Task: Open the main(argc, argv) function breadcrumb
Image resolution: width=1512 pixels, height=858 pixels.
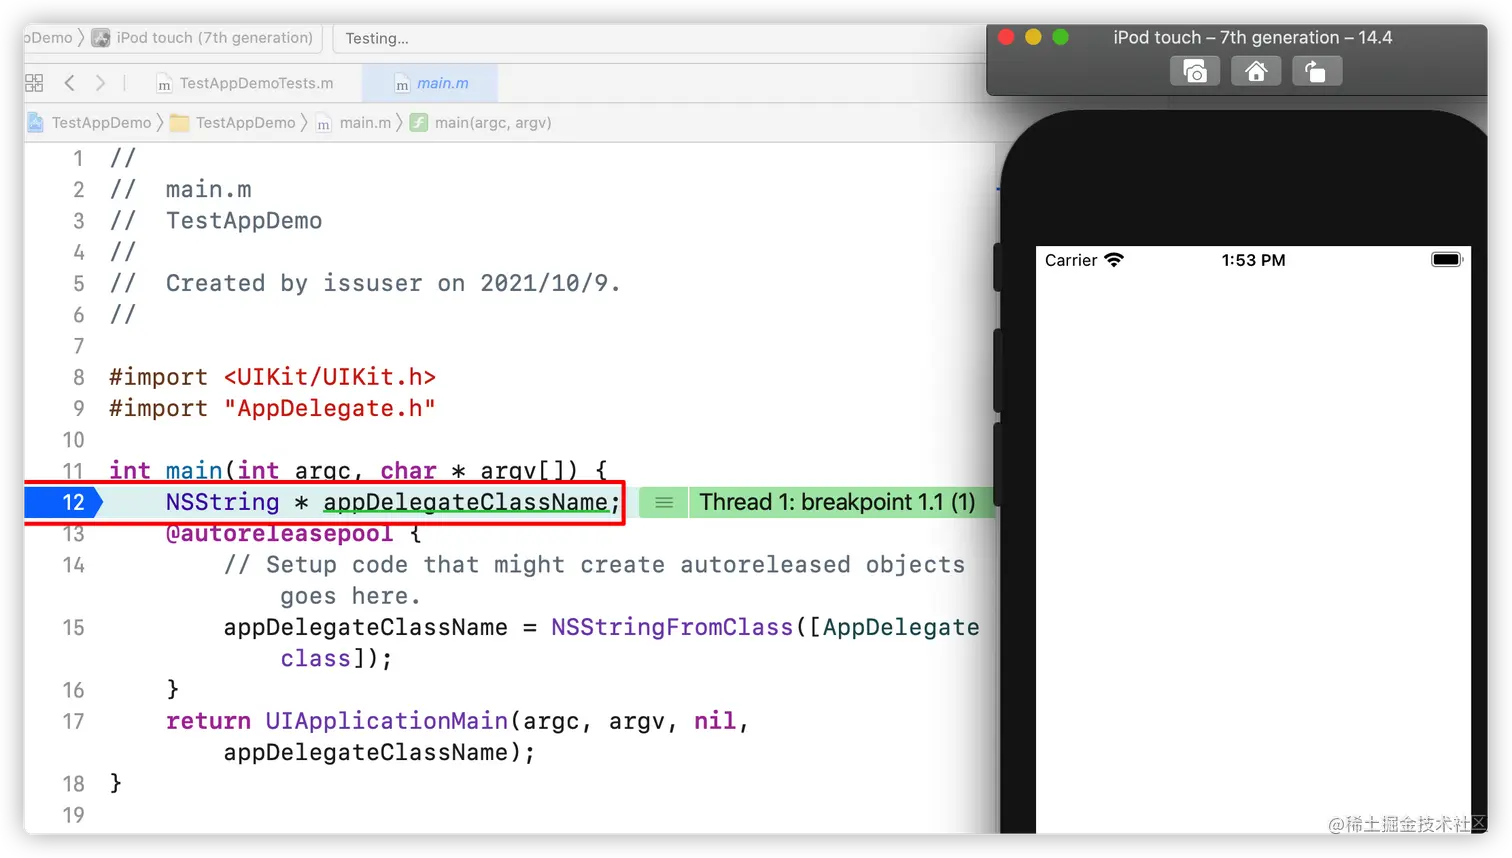Action: point(481,122)
